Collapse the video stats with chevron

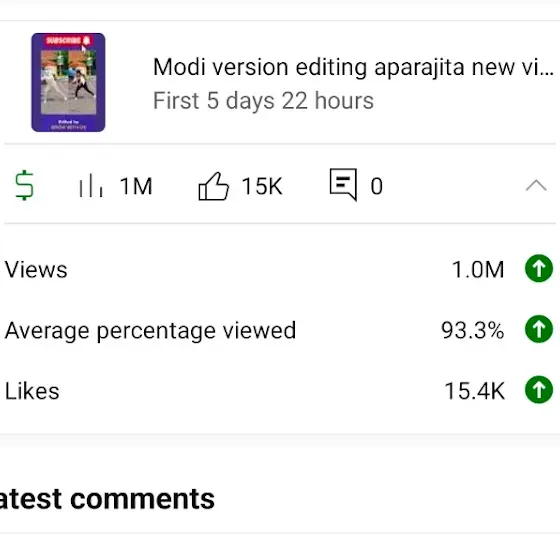point(536,186)
